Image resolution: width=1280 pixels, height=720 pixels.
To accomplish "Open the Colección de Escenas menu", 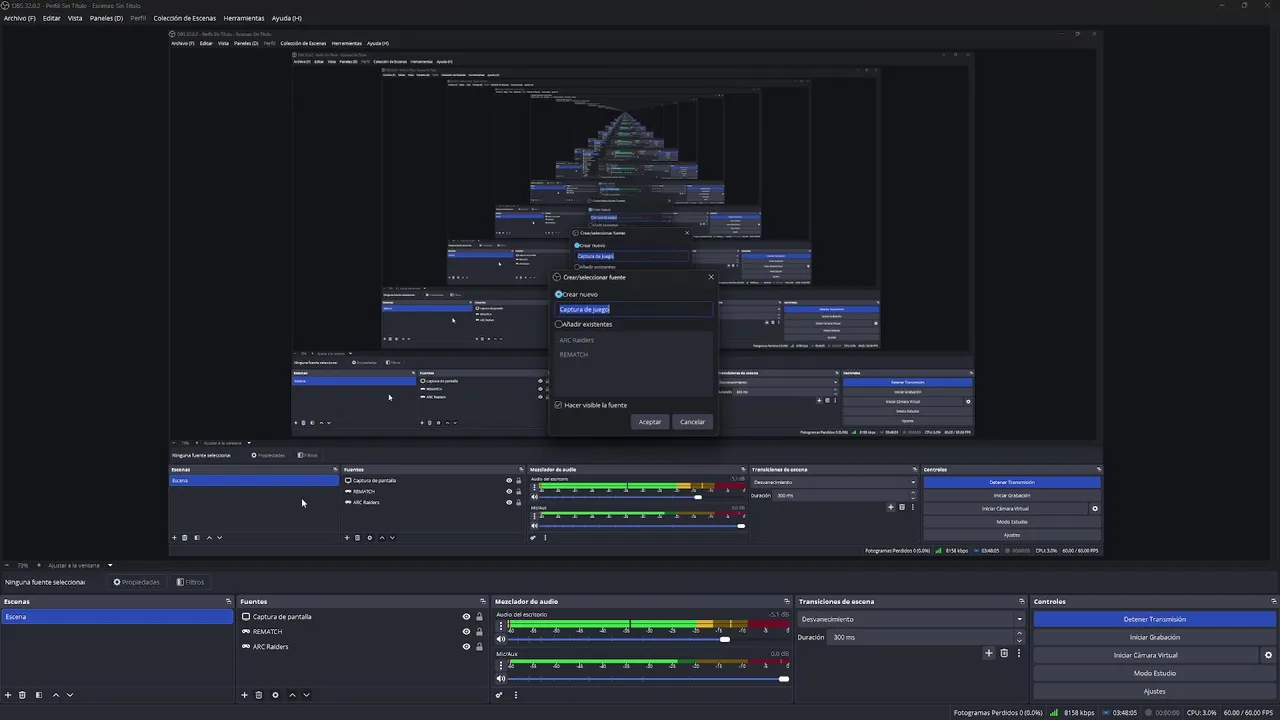I will click(184, 18).
